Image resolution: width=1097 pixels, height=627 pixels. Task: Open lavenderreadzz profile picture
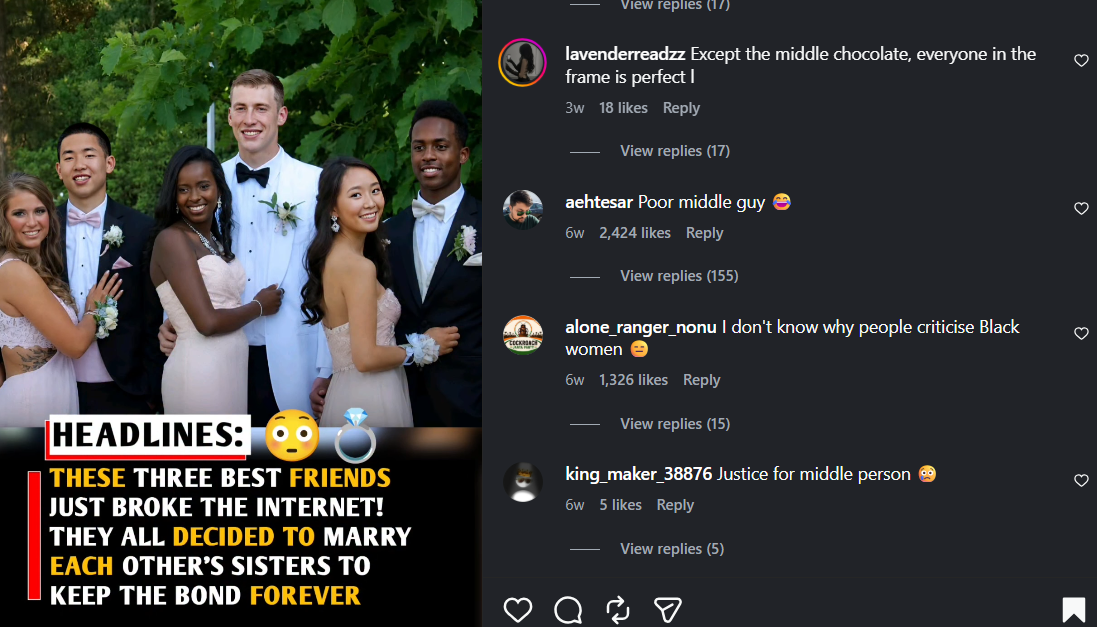(523, 63)
